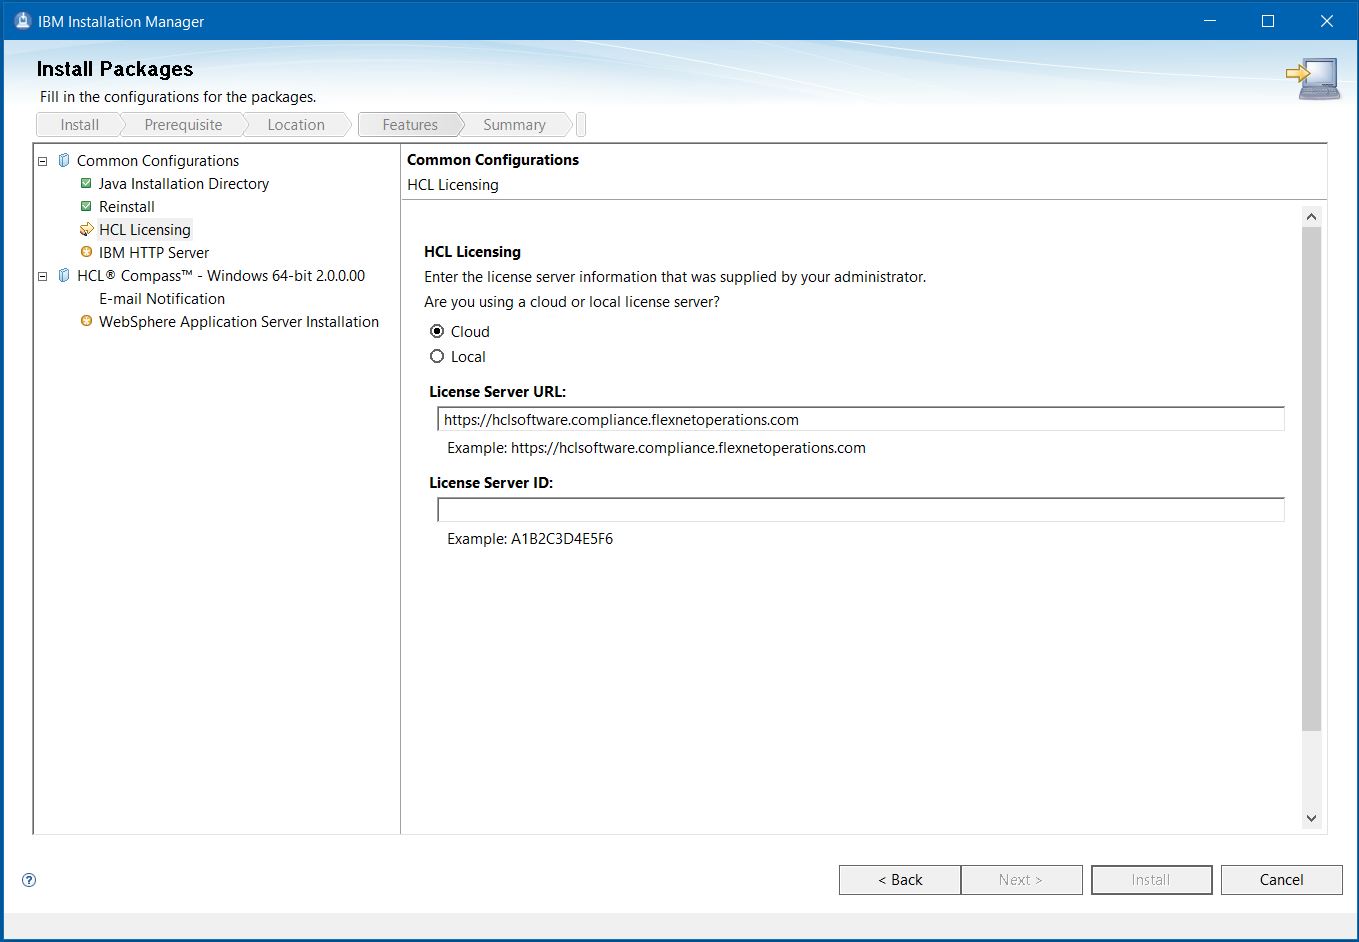Image resolution: width=1359 pixels, height=942 pixels.
Task: Click the scroll down arrow in licensing panel
Action: pos(1312,818)
